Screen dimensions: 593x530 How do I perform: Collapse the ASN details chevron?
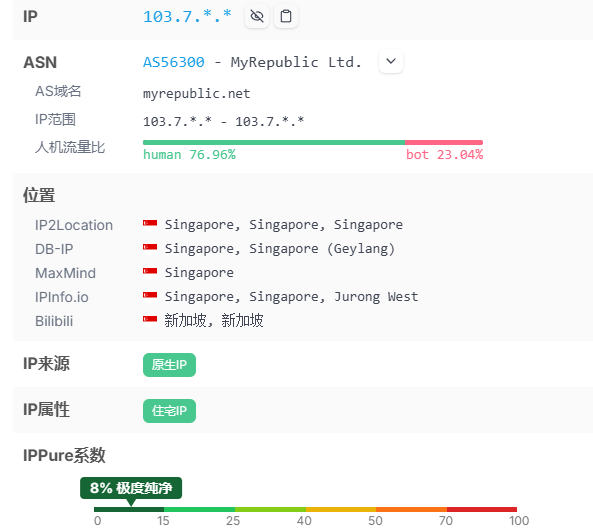point(391,61)
